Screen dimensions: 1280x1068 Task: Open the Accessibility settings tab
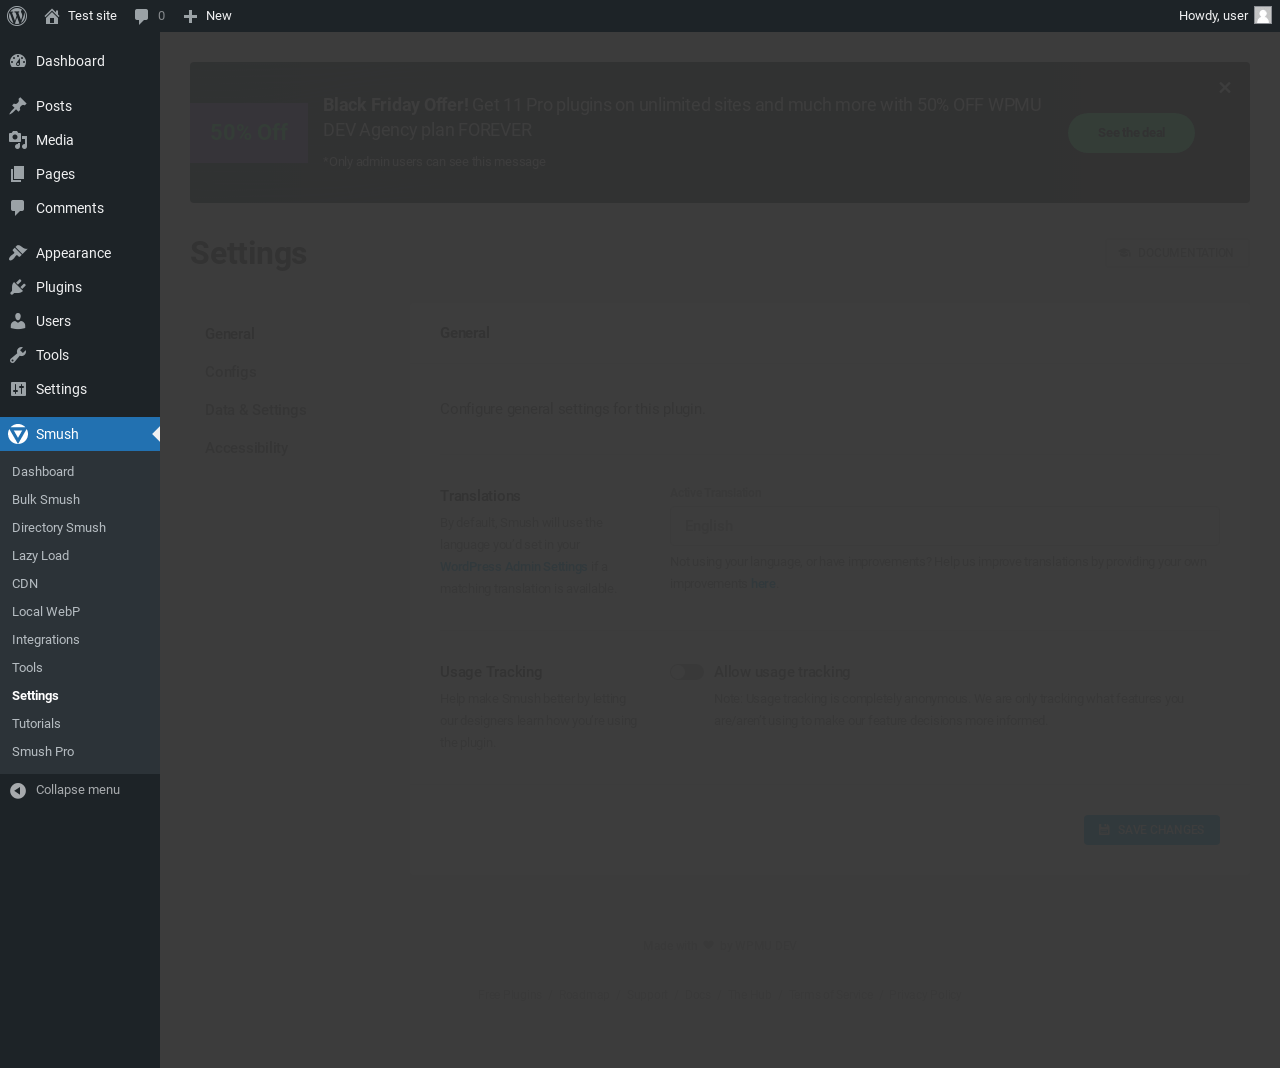[x=246, y=448]
